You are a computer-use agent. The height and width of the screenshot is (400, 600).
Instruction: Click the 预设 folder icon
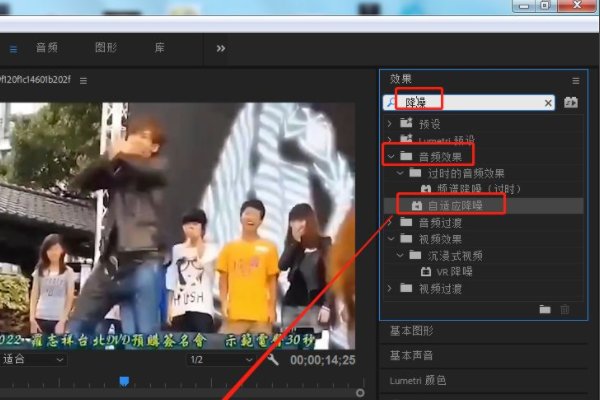tap(406, 123)
